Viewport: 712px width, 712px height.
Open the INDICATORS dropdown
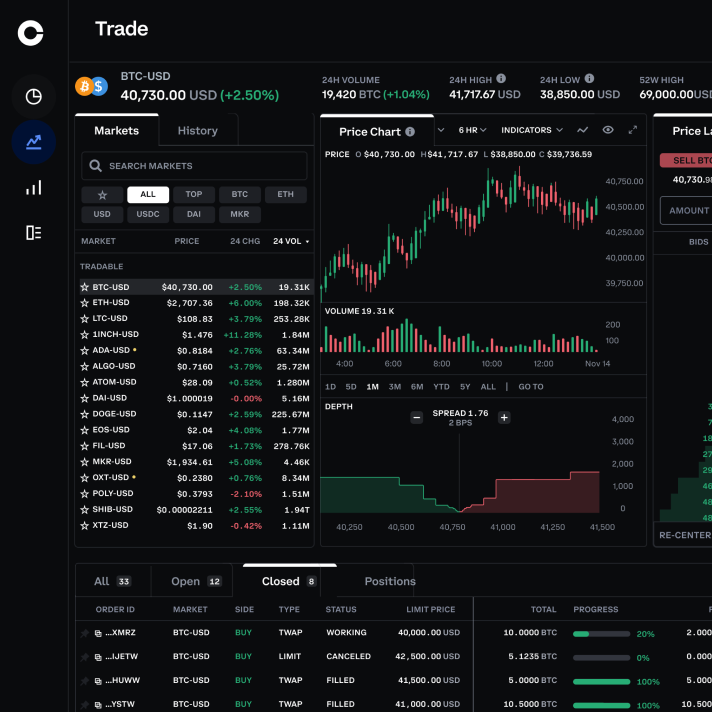tap(532, 130)
